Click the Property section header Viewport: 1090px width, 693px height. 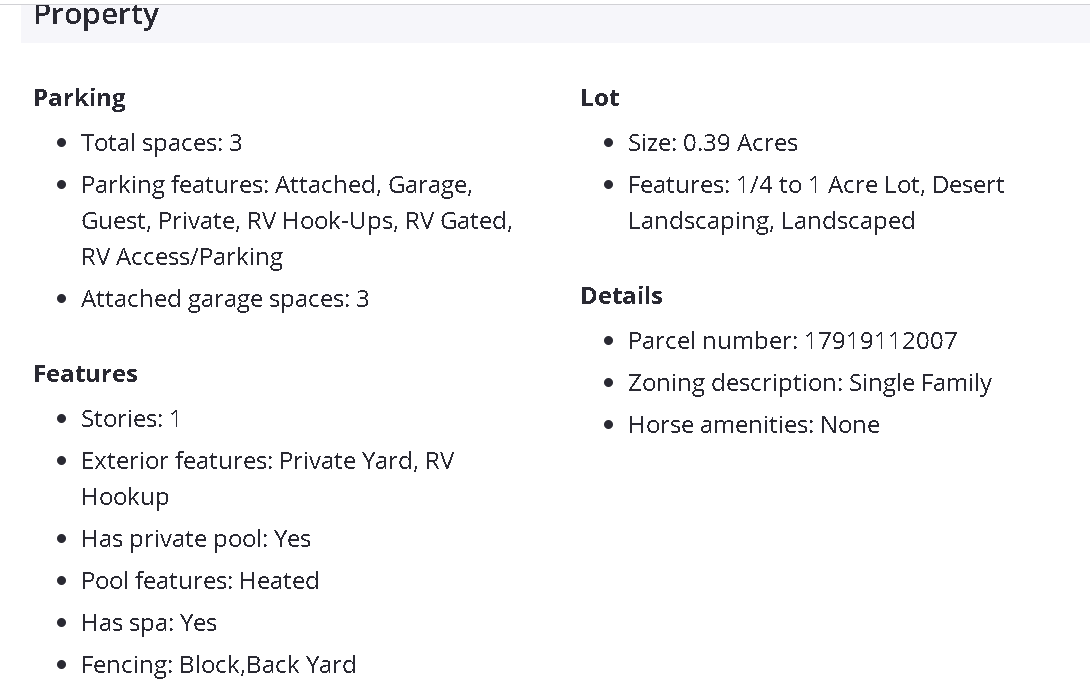(x=96, y=16)
